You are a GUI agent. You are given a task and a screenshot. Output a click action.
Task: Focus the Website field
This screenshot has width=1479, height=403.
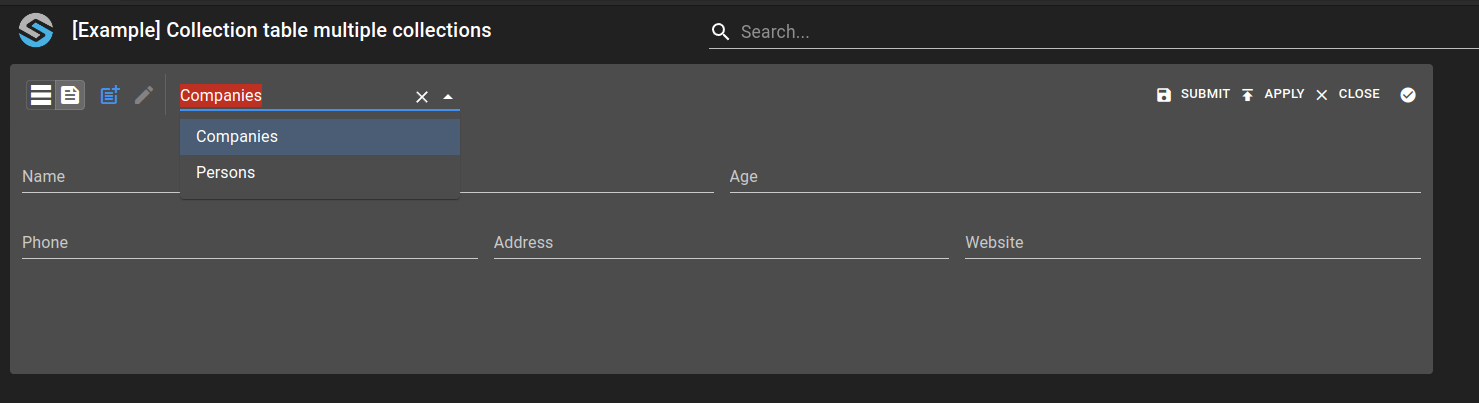pyautogui.click(x=1193, y=243)
